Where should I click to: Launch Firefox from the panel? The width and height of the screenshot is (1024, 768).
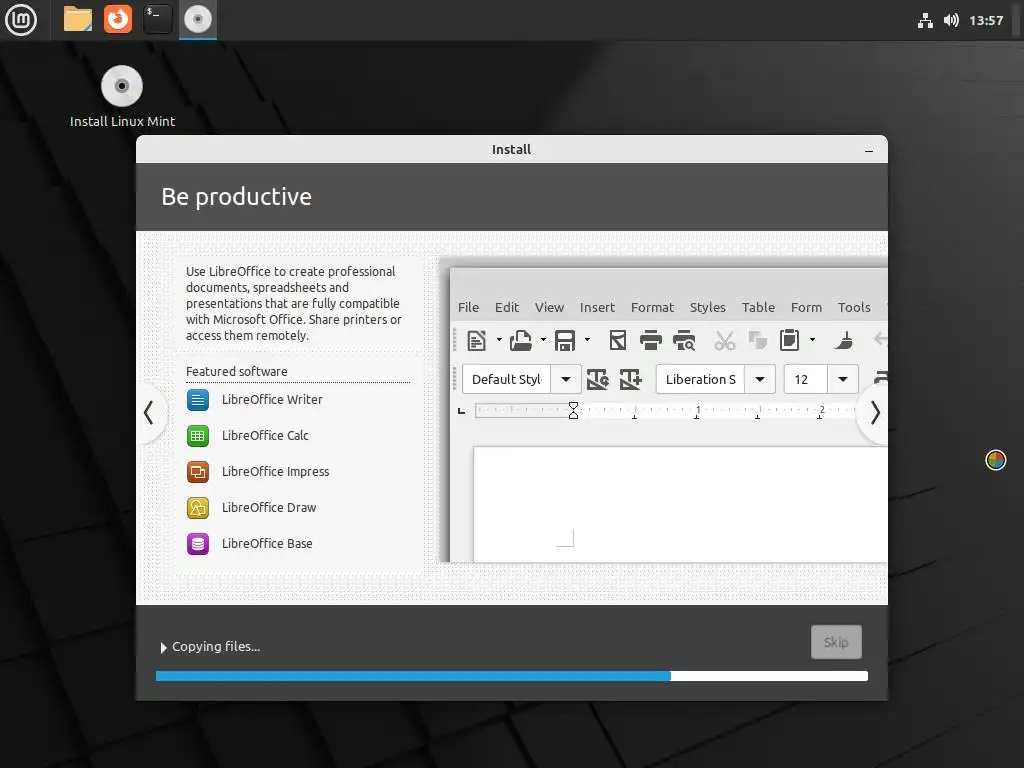point(118,20)
